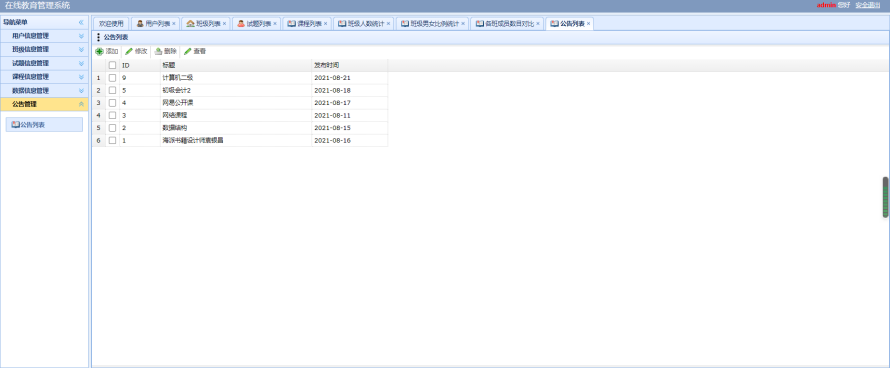Close the 班级列表 tab with its x
This screenshot has height=368, width=890.
(x=224, y=24)
